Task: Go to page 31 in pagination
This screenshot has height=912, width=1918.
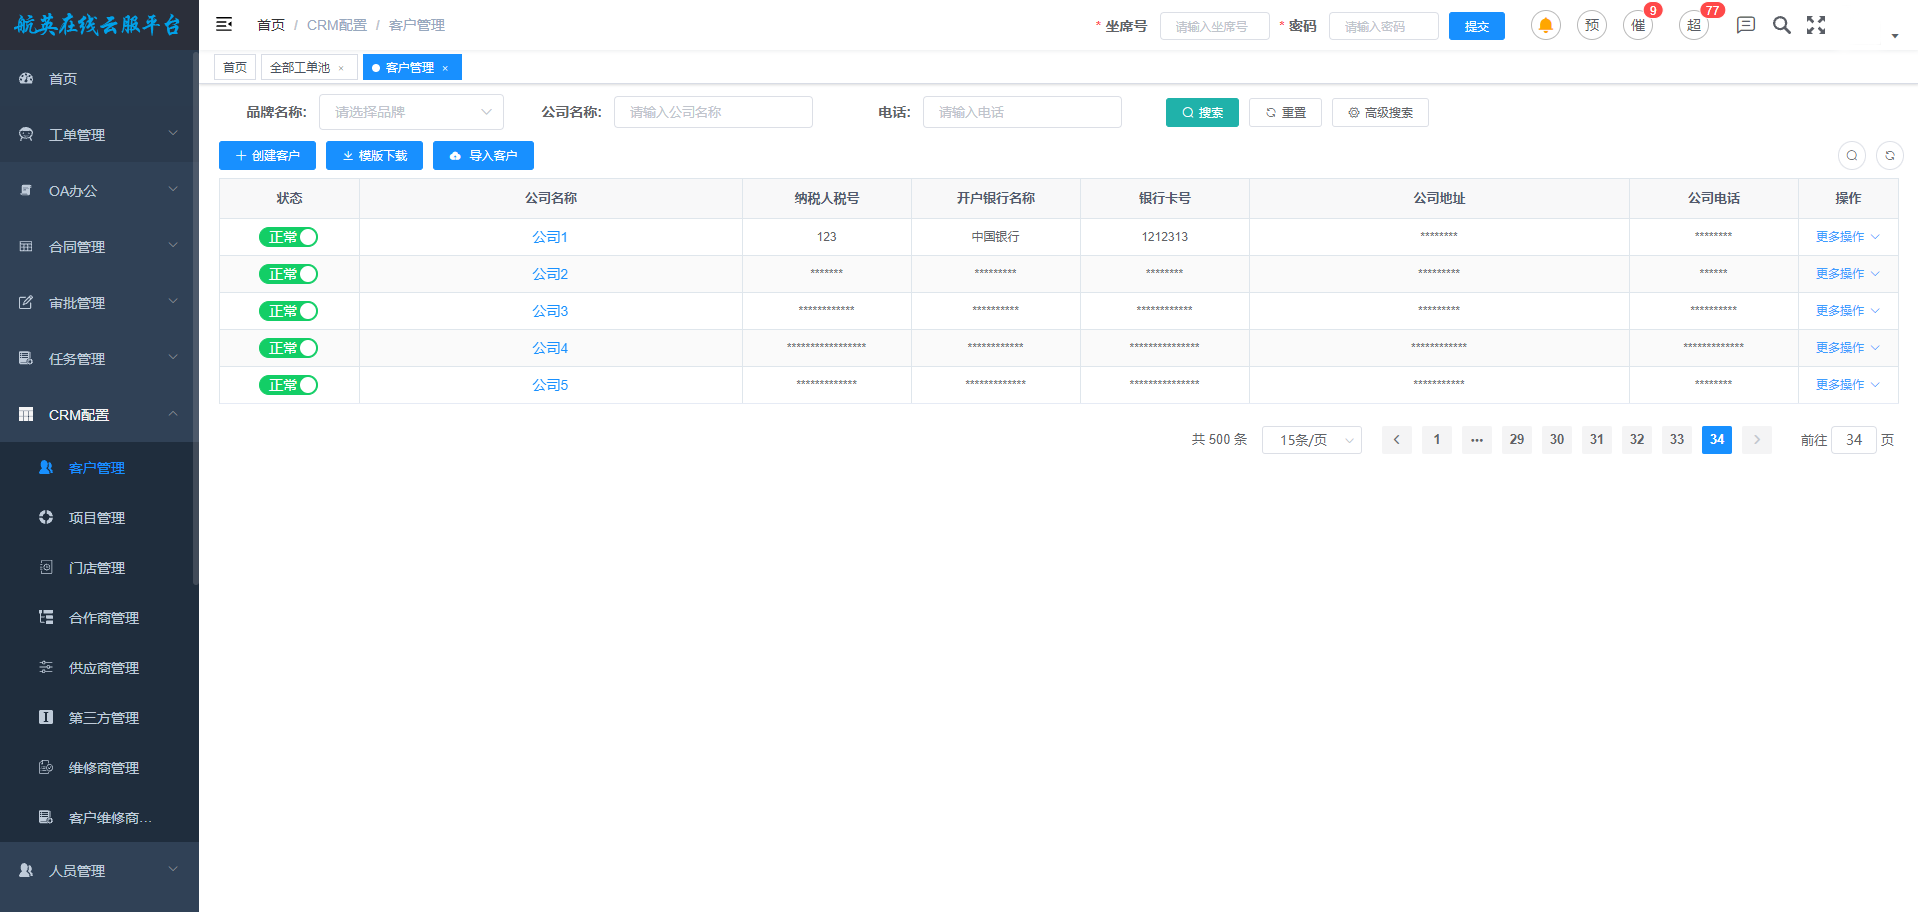Action: click(x=1596, y=440)
